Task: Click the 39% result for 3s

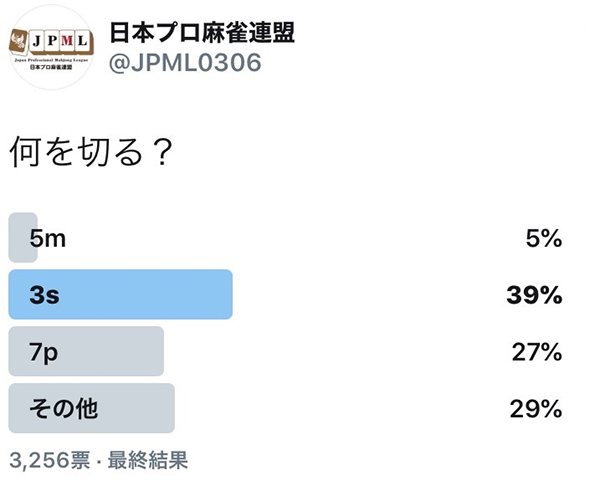Action: pos(534,295)
